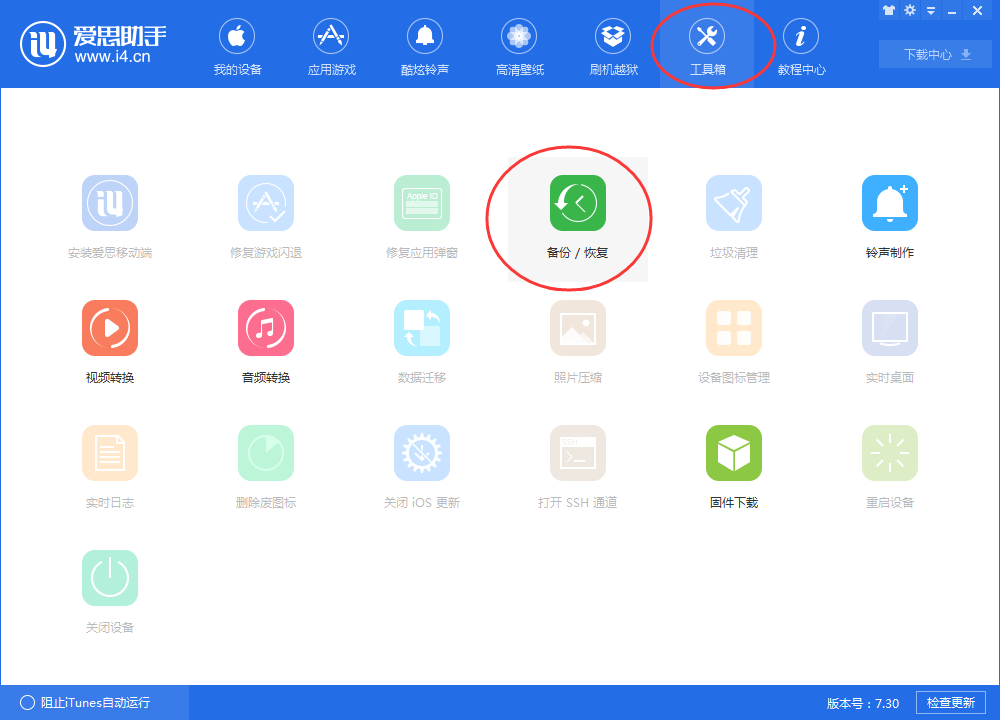Expand the title bar chevron menu
This screenshot has height=720, width=1000.
click(x=930, y=10)
